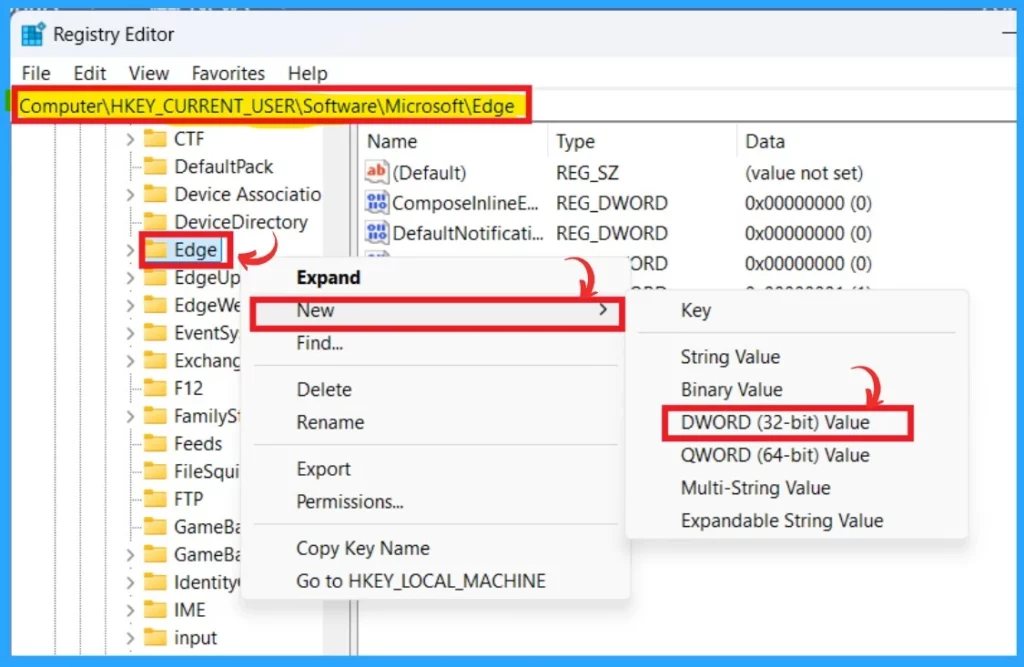1024x667 pixels.
Task: Click the Device Association folder icon
Action: pos(155,194)
